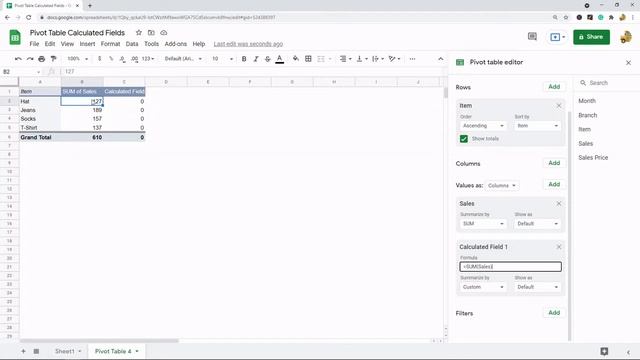Open the Values as Columns dropdown

(502, 185)
